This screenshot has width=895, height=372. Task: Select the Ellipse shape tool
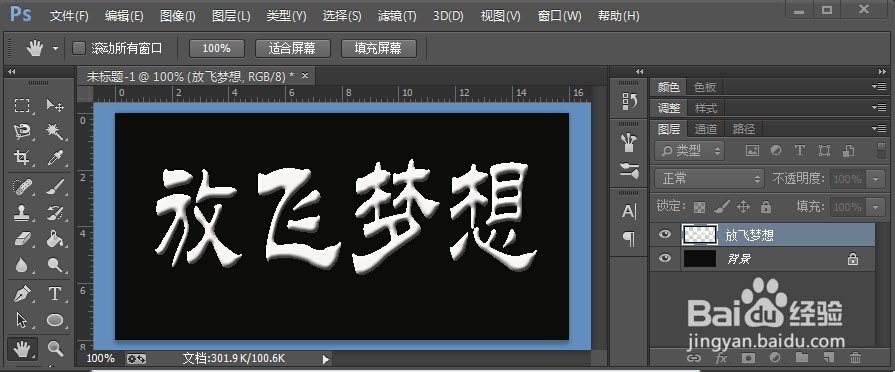click(55, 320)
